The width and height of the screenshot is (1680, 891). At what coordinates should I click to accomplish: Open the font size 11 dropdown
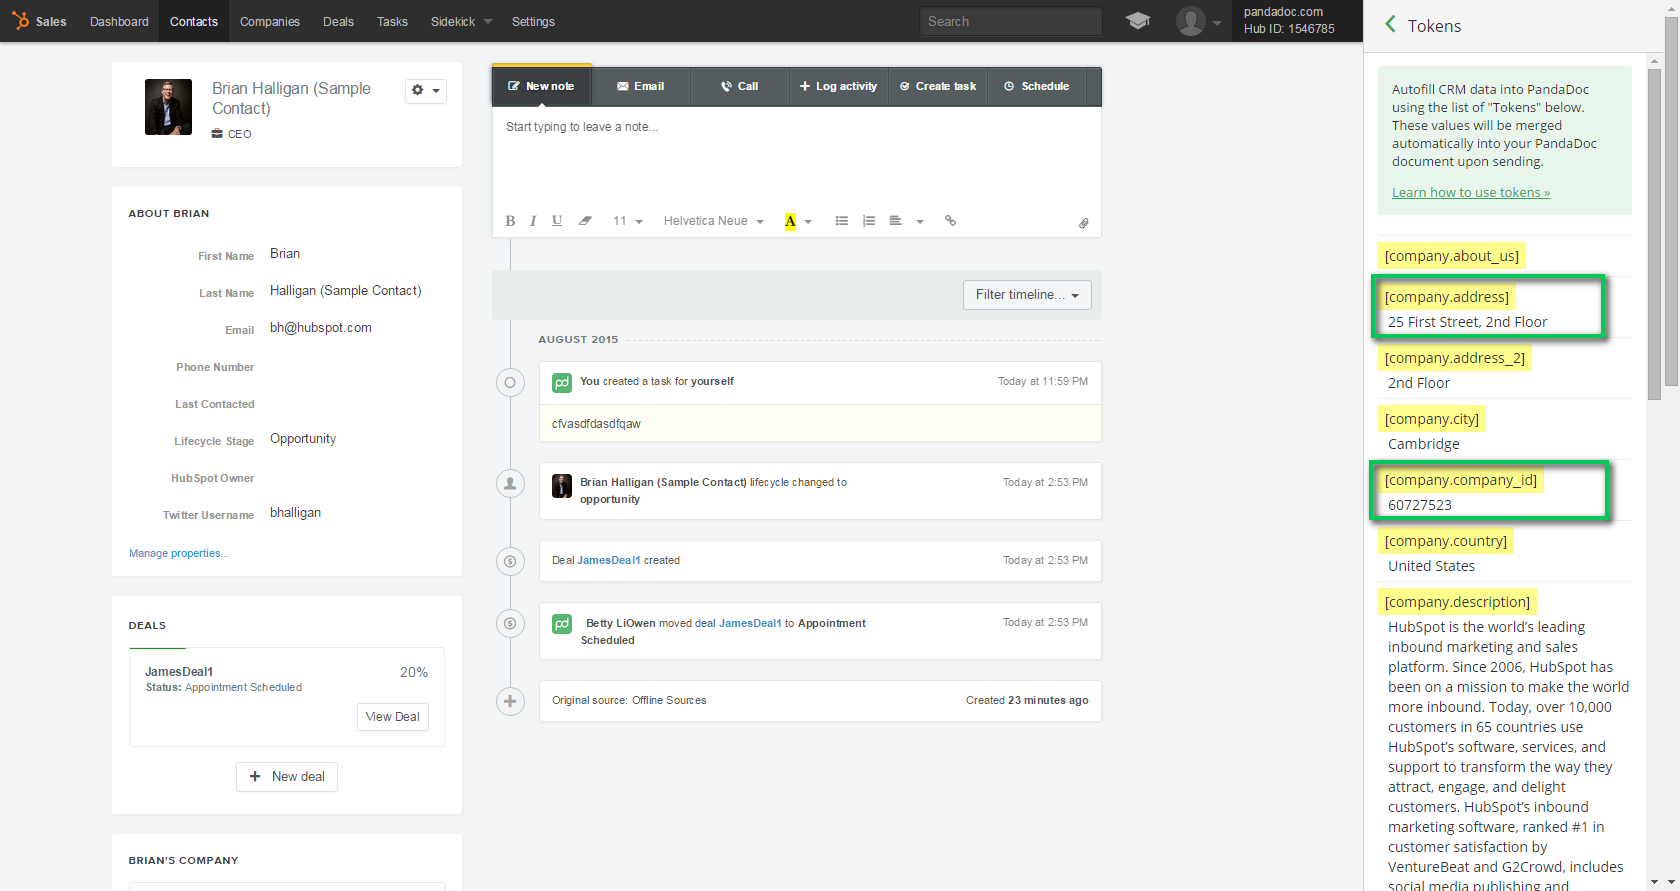pyautogui.click(x=627, y=221)
